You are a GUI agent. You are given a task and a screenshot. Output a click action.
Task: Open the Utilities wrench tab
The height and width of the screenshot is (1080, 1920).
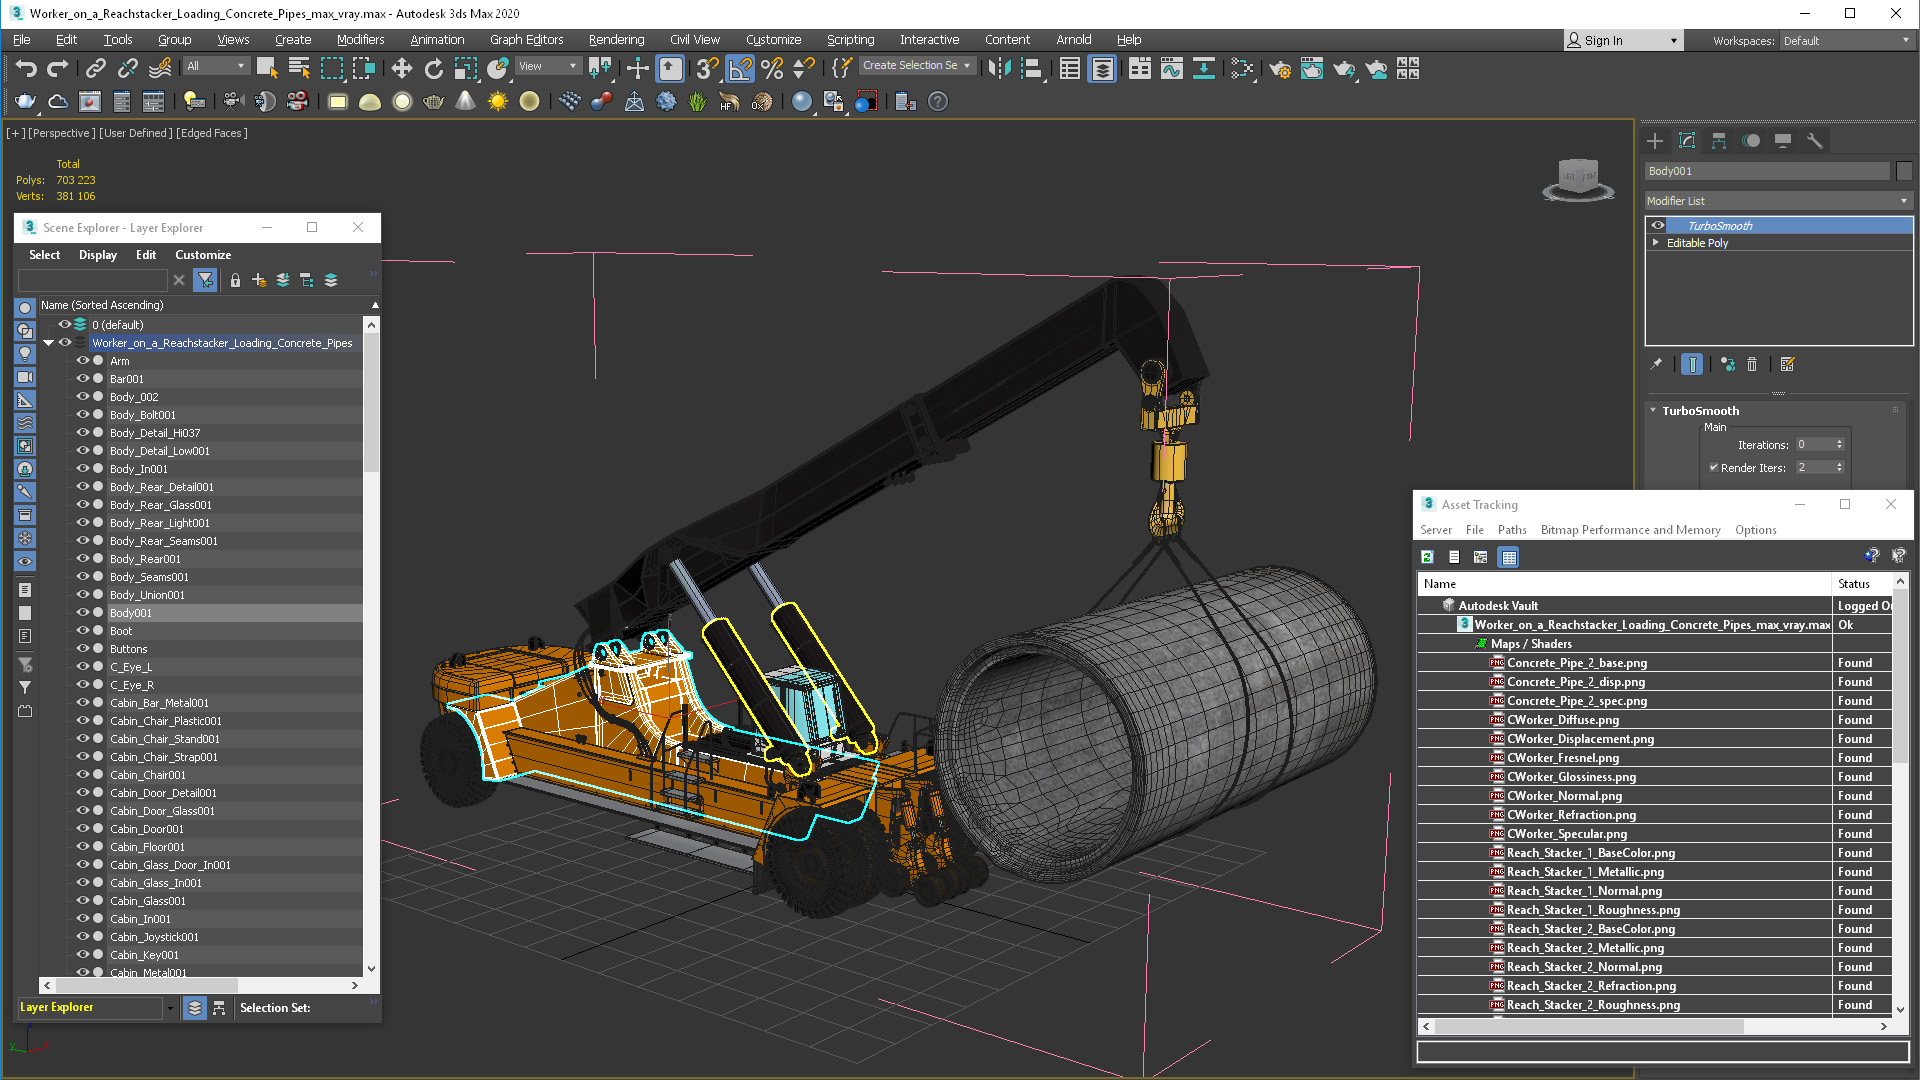coord(1815,141)
